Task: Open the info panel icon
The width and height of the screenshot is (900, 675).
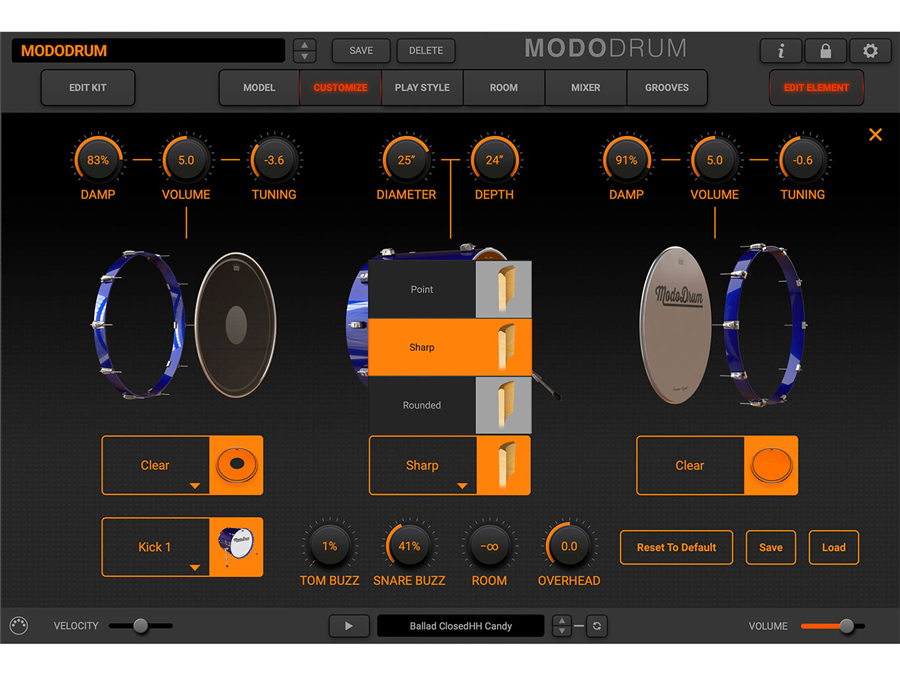Action: click(x=780, y=51)
